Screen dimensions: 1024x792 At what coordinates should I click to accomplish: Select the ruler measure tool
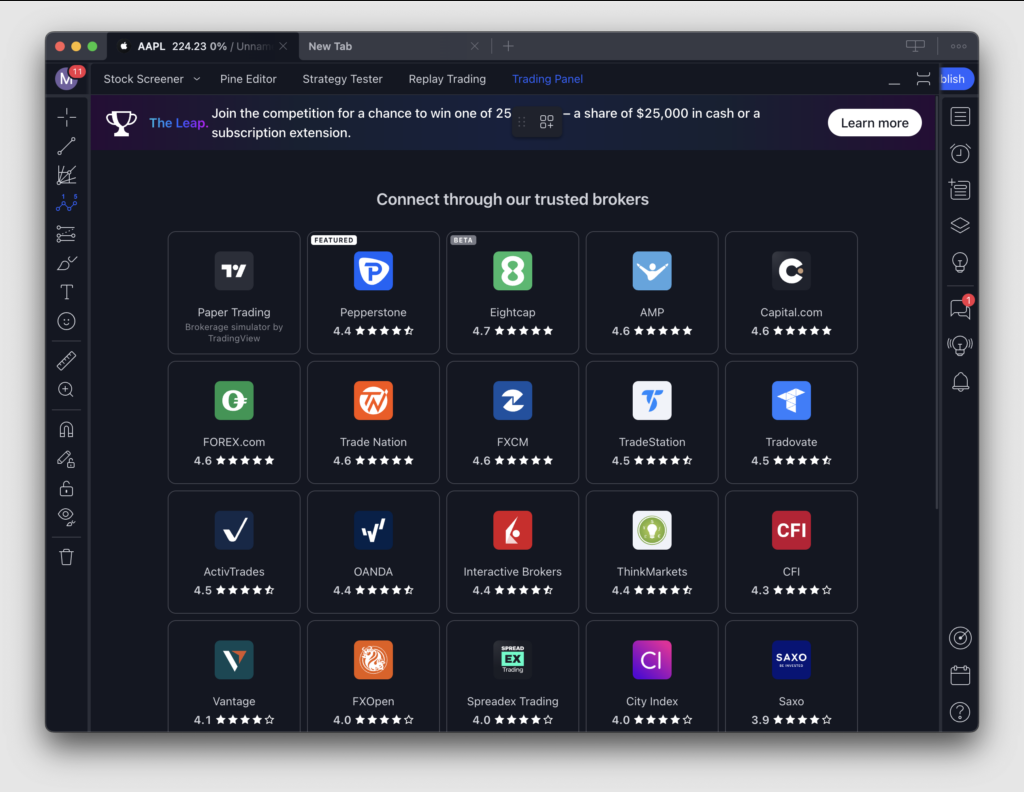pos(67,360)
